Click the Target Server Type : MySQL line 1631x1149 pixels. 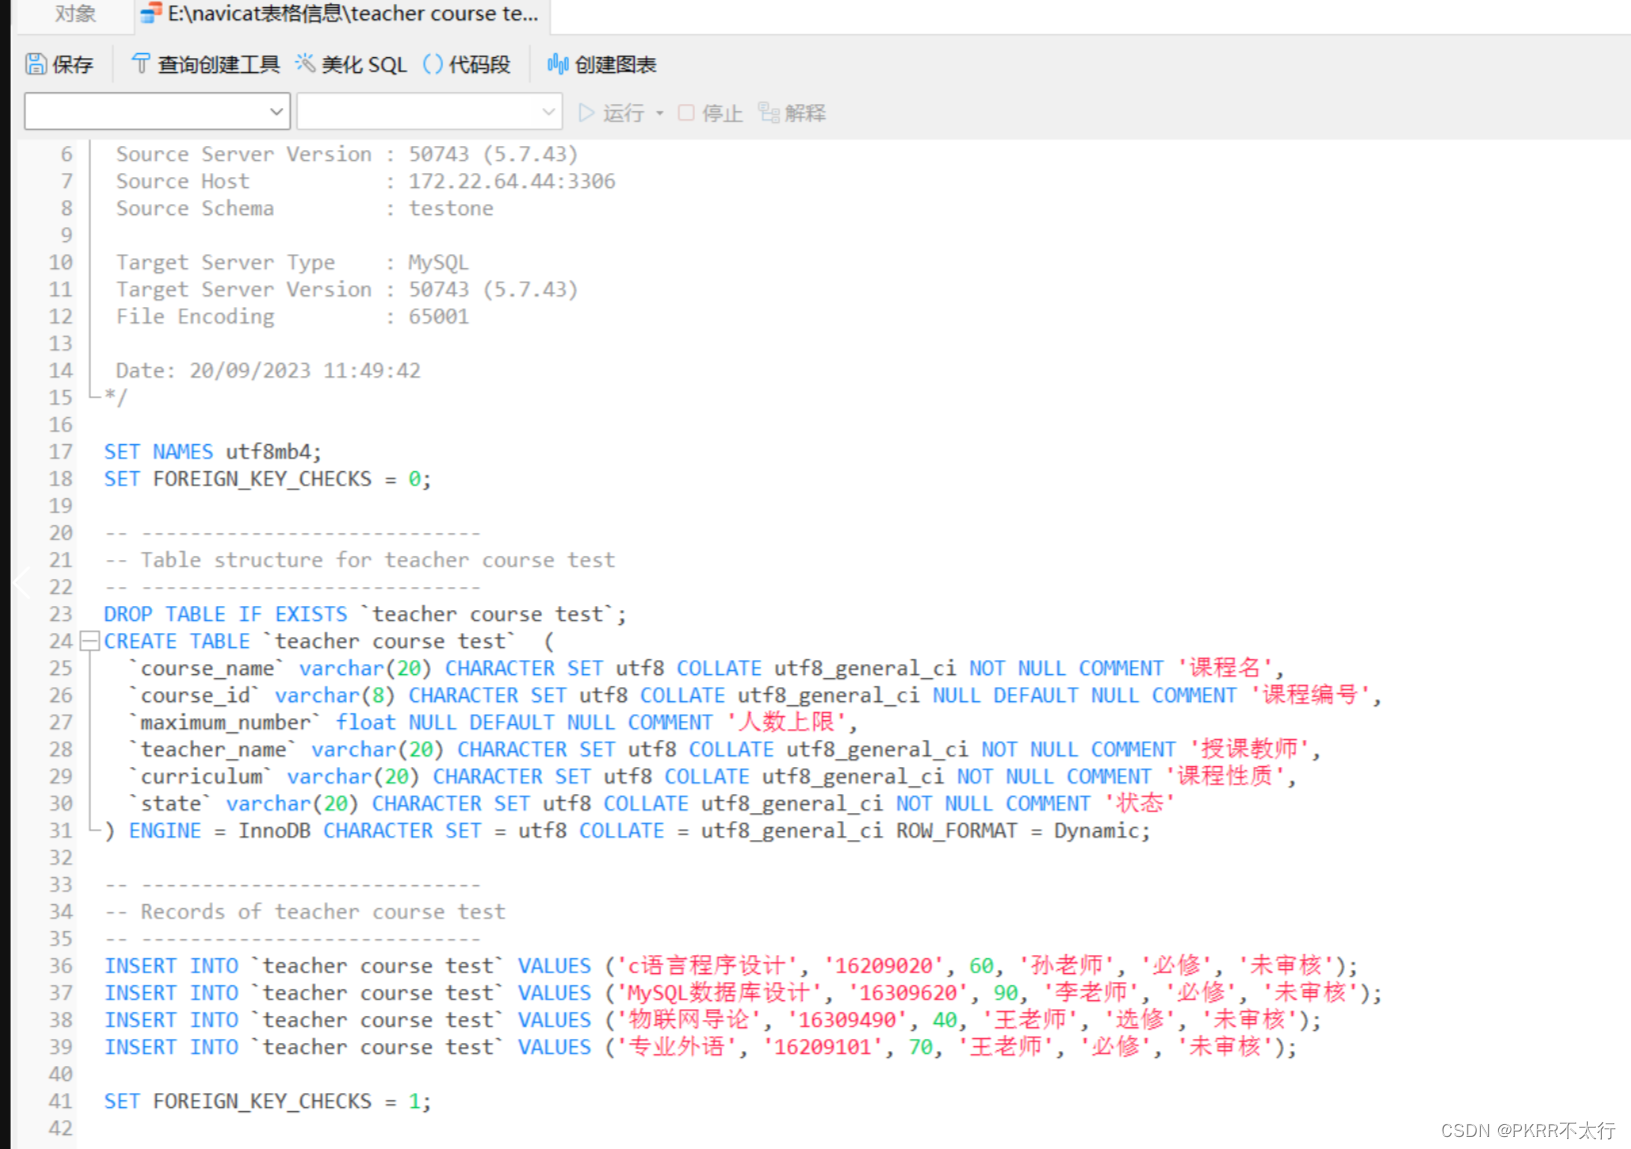[x=292, y=262]
